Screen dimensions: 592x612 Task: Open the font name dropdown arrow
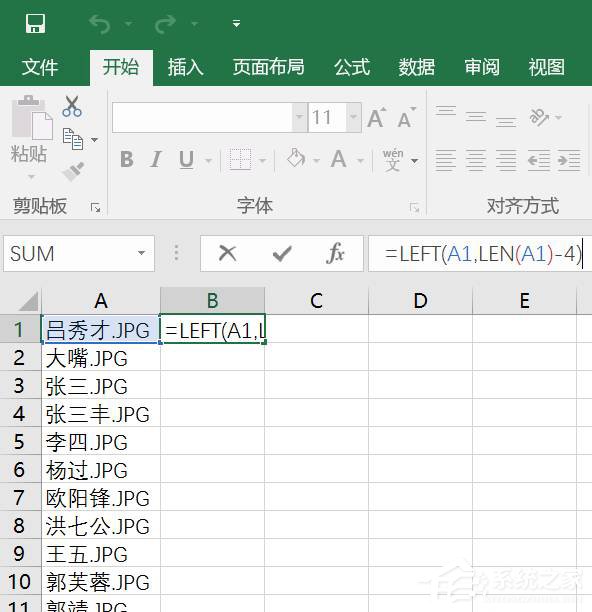click(299, 117)
